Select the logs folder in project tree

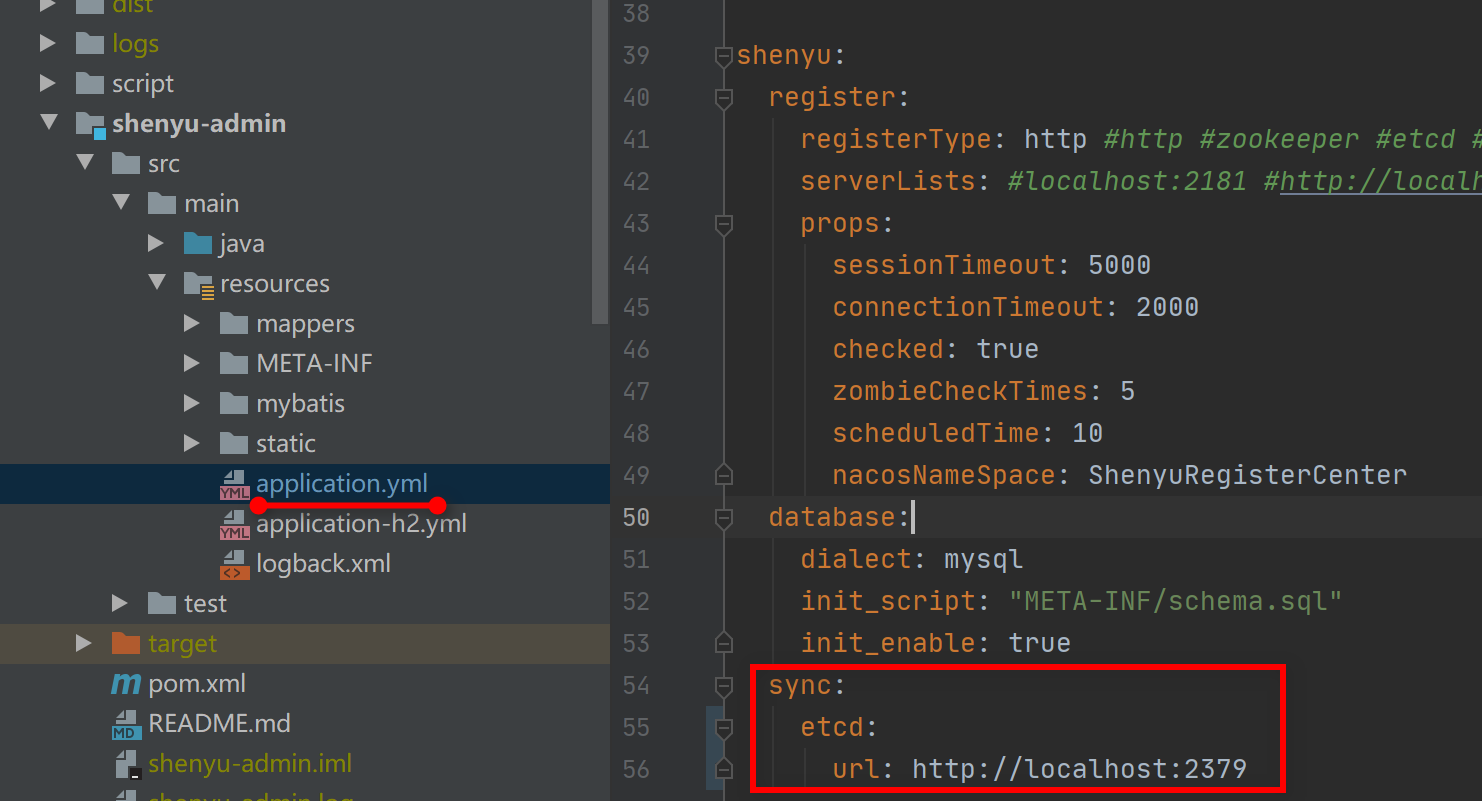135,44
